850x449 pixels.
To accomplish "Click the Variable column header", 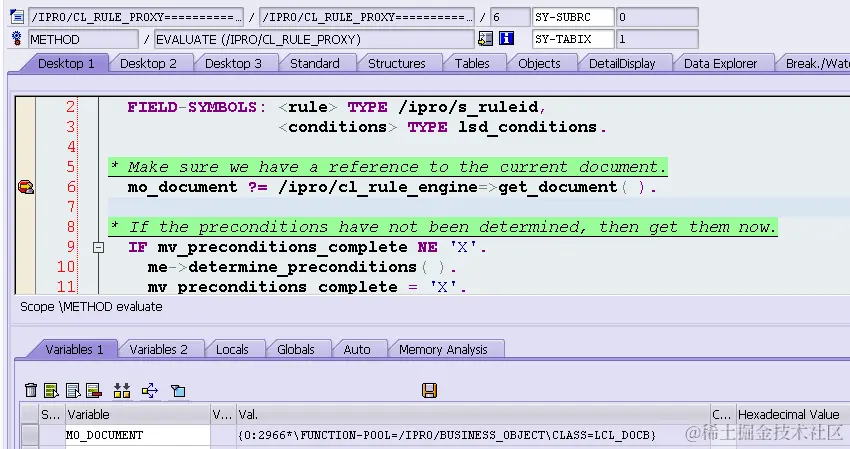I will 138,414.
